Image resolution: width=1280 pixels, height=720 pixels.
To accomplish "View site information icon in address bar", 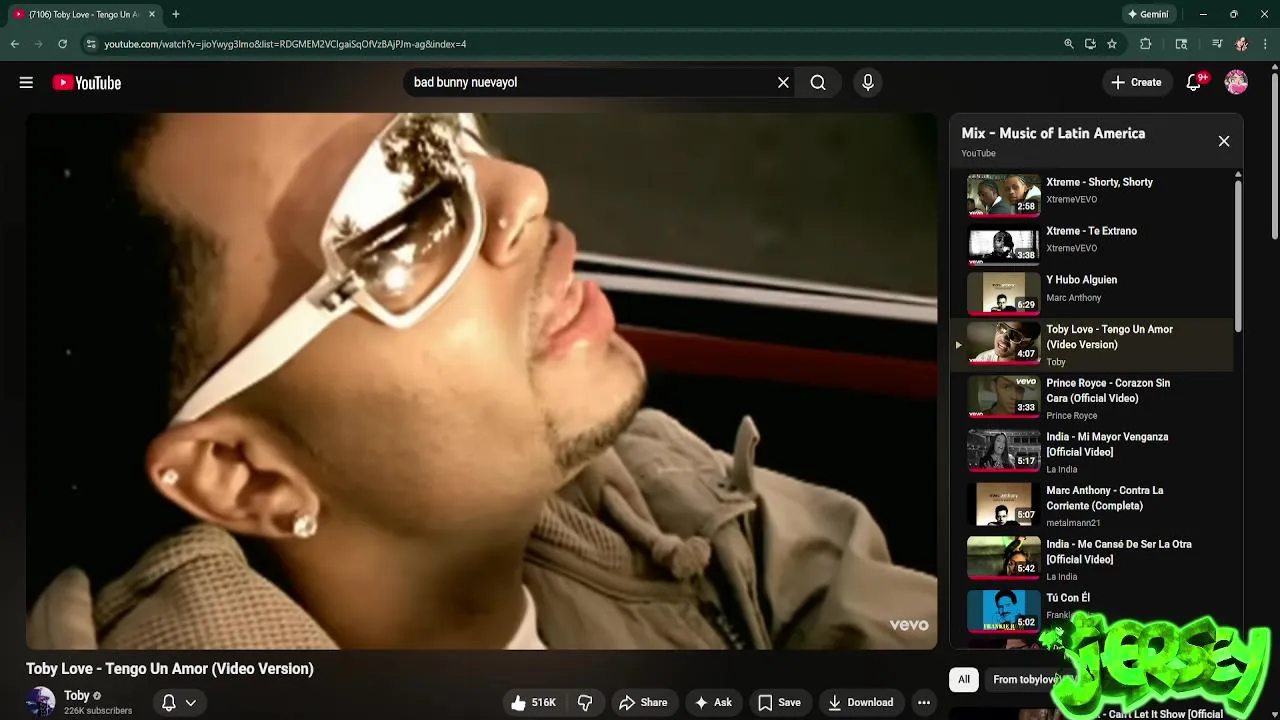I will pos(91,44).
